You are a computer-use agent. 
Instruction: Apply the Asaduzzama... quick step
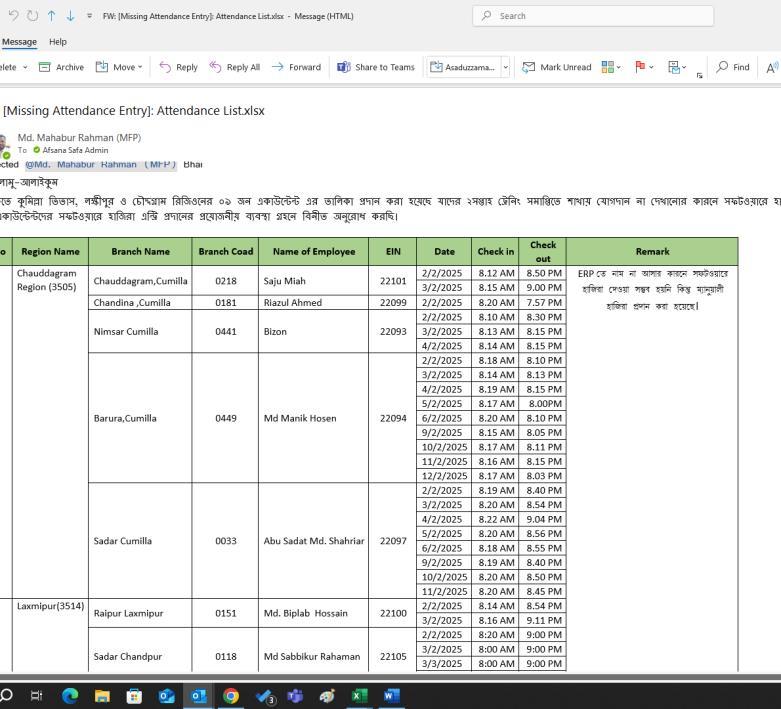(463, 67)
